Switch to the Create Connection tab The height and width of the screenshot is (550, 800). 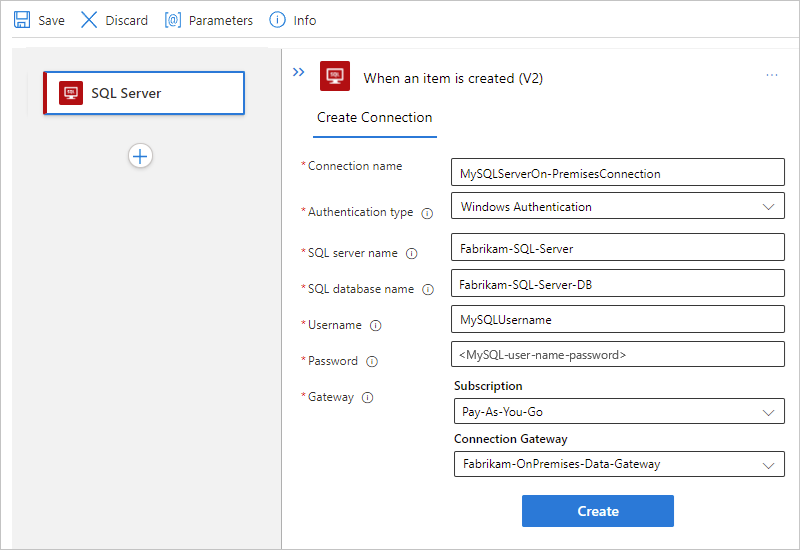point(374,118)
